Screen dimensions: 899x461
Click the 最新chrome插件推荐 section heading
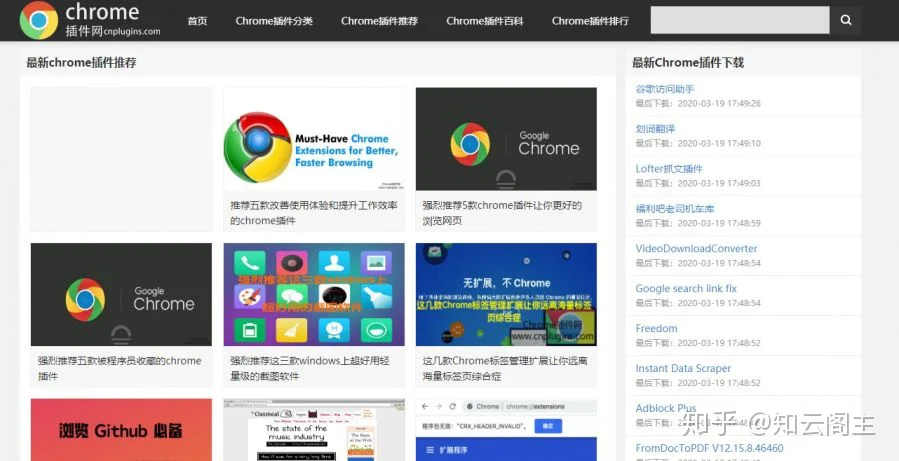point(81,62)
